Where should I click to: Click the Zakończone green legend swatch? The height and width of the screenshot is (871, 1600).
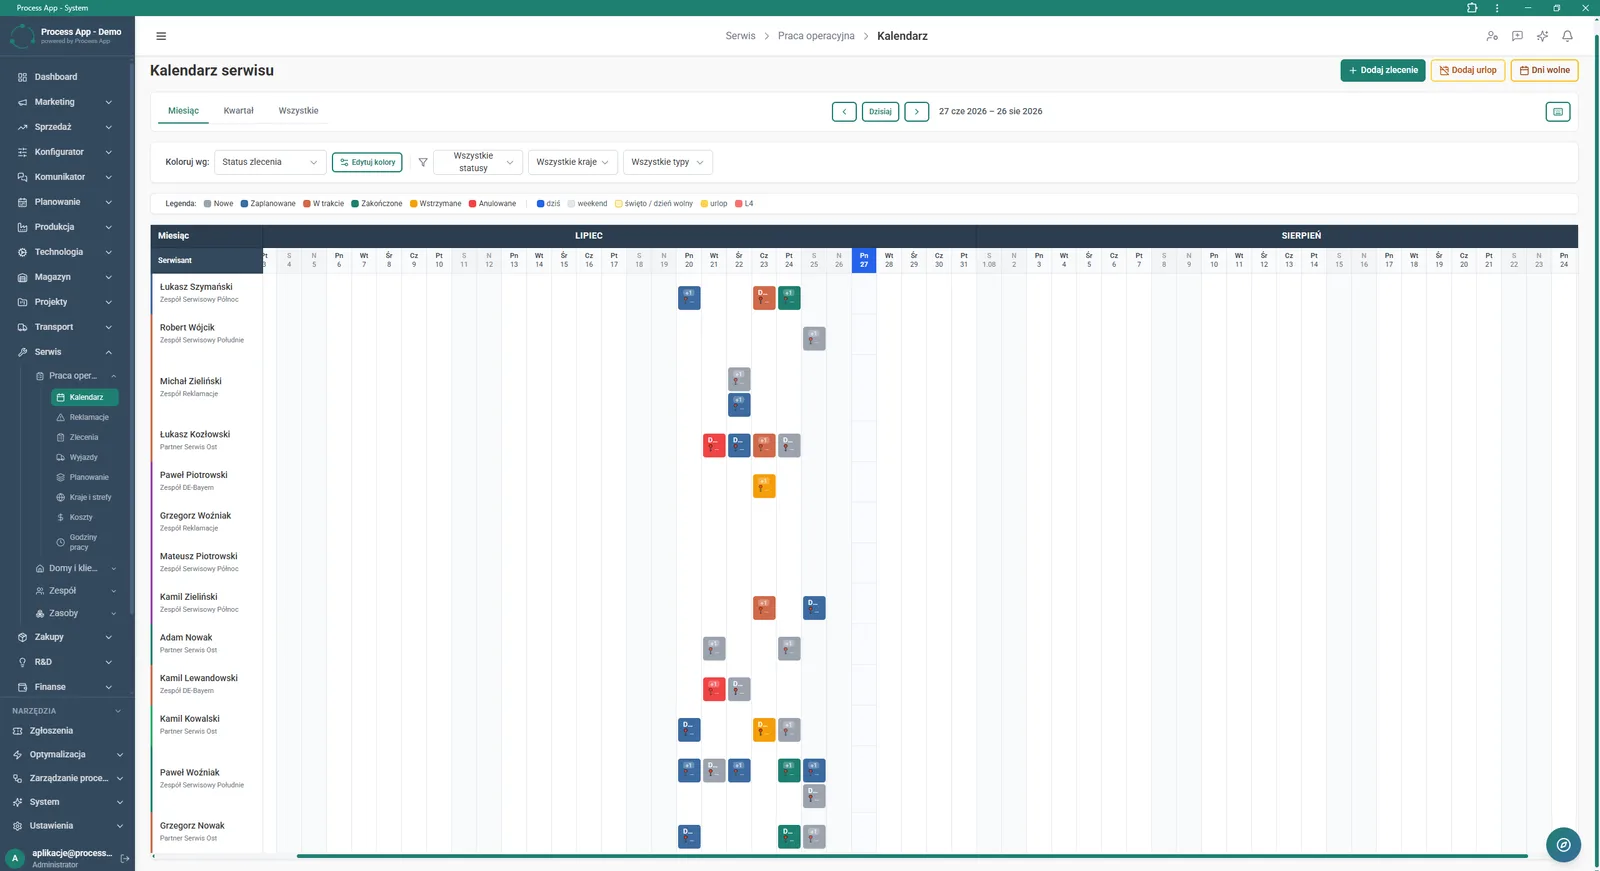coord(355,204)
